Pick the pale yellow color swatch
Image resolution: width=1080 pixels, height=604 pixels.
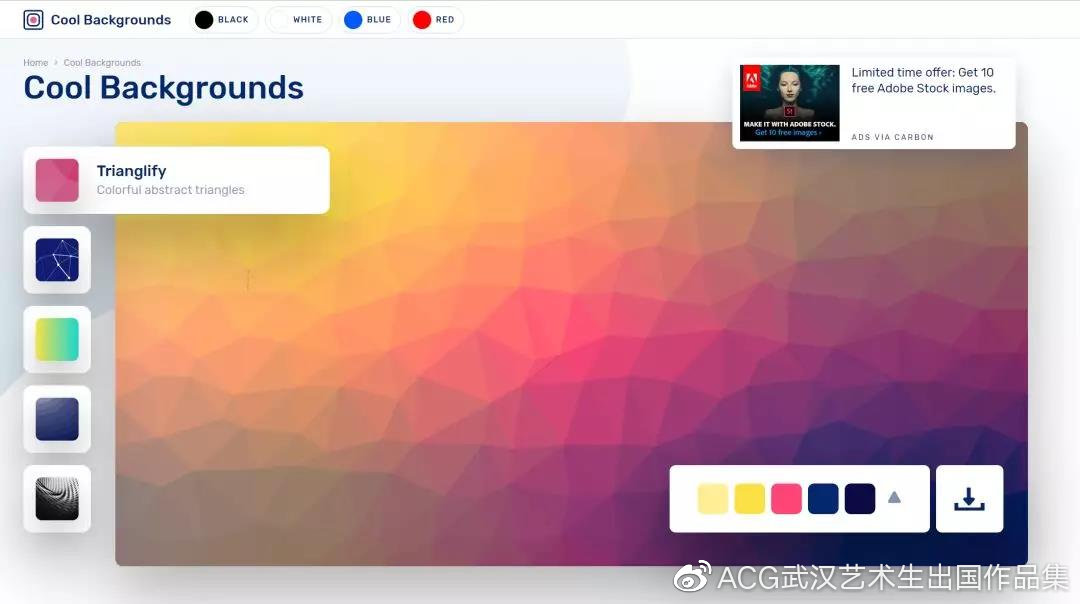click(x=713, y=499)
